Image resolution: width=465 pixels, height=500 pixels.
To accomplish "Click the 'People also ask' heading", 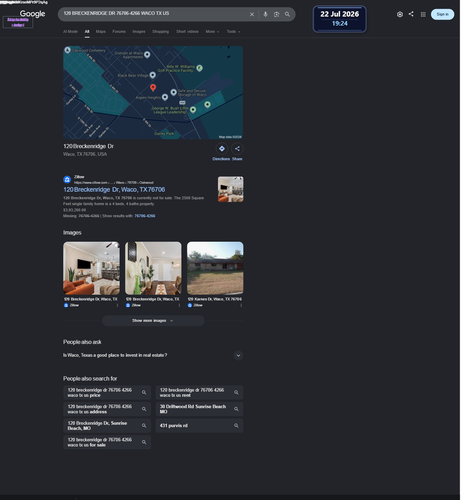I will 82,342.
